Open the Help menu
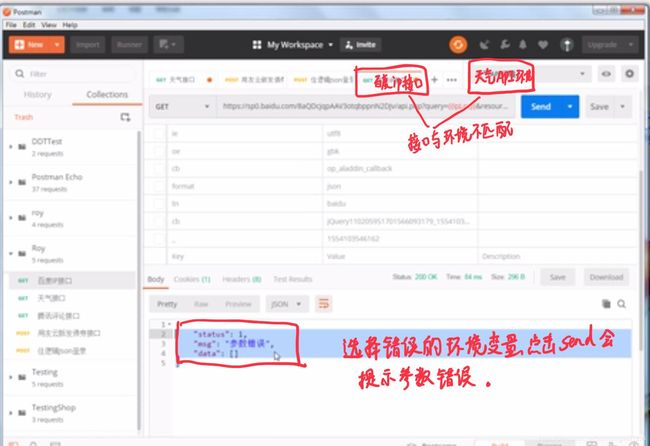 click(70, 25)
